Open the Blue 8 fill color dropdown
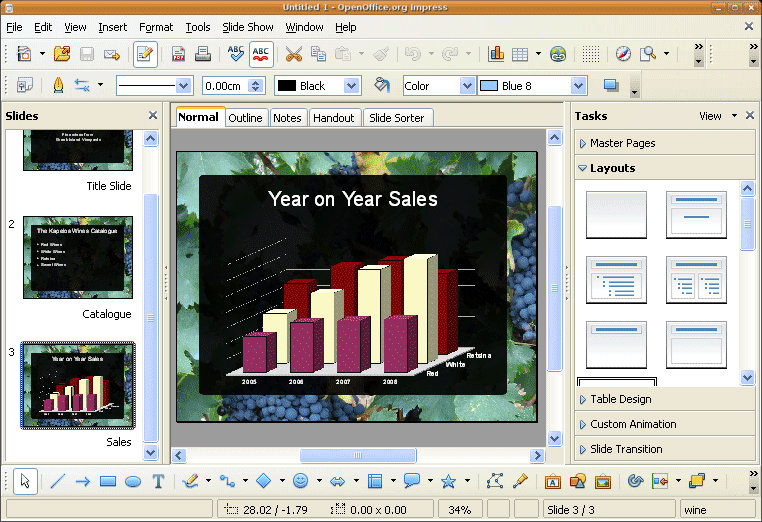The width and height of the screenshot is (762, 522). click(577, 86)
